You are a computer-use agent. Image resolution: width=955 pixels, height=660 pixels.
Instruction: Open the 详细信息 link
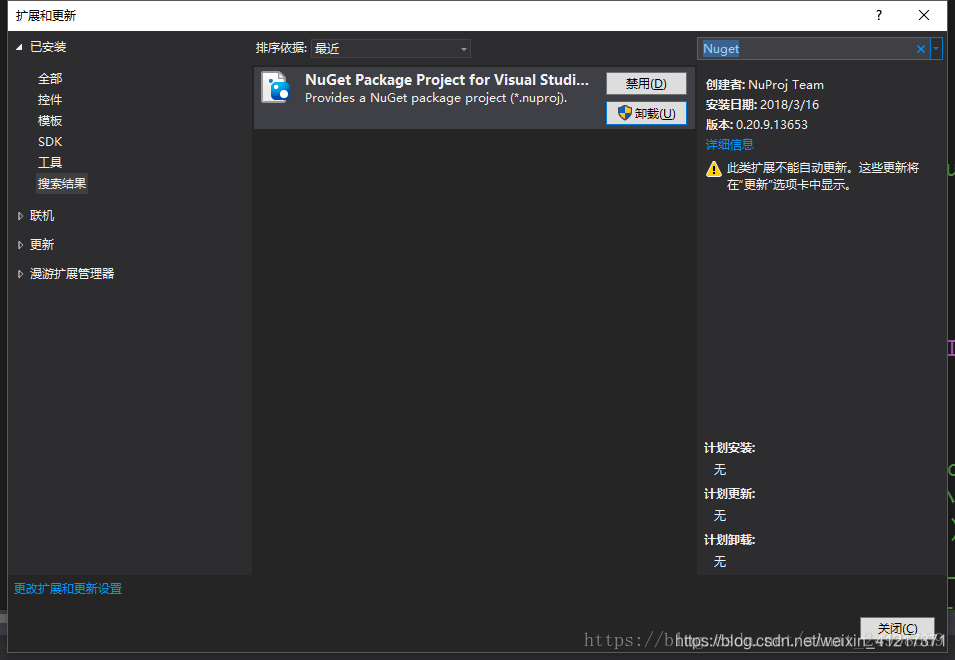point(729,144)
